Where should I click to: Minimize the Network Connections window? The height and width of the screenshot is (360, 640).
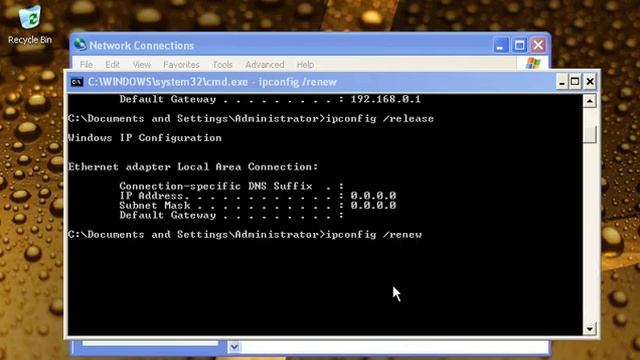501,45
